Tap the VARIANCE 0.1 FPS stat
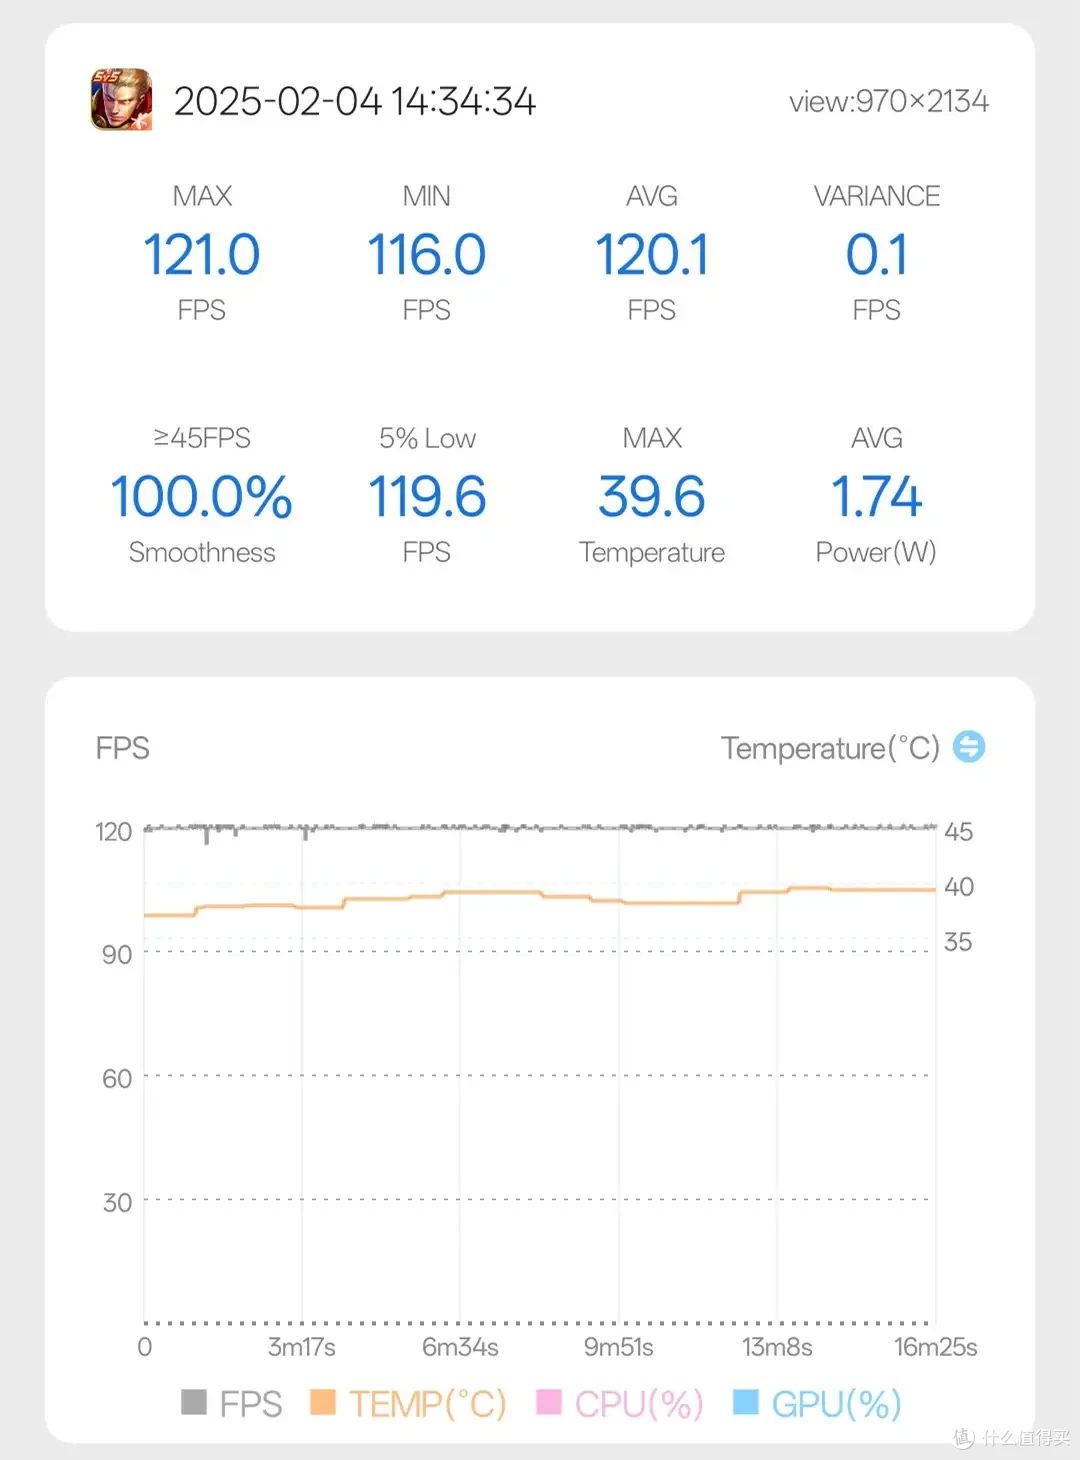1080x1460 pixels. pyautogui.click(x=877, y=254)
